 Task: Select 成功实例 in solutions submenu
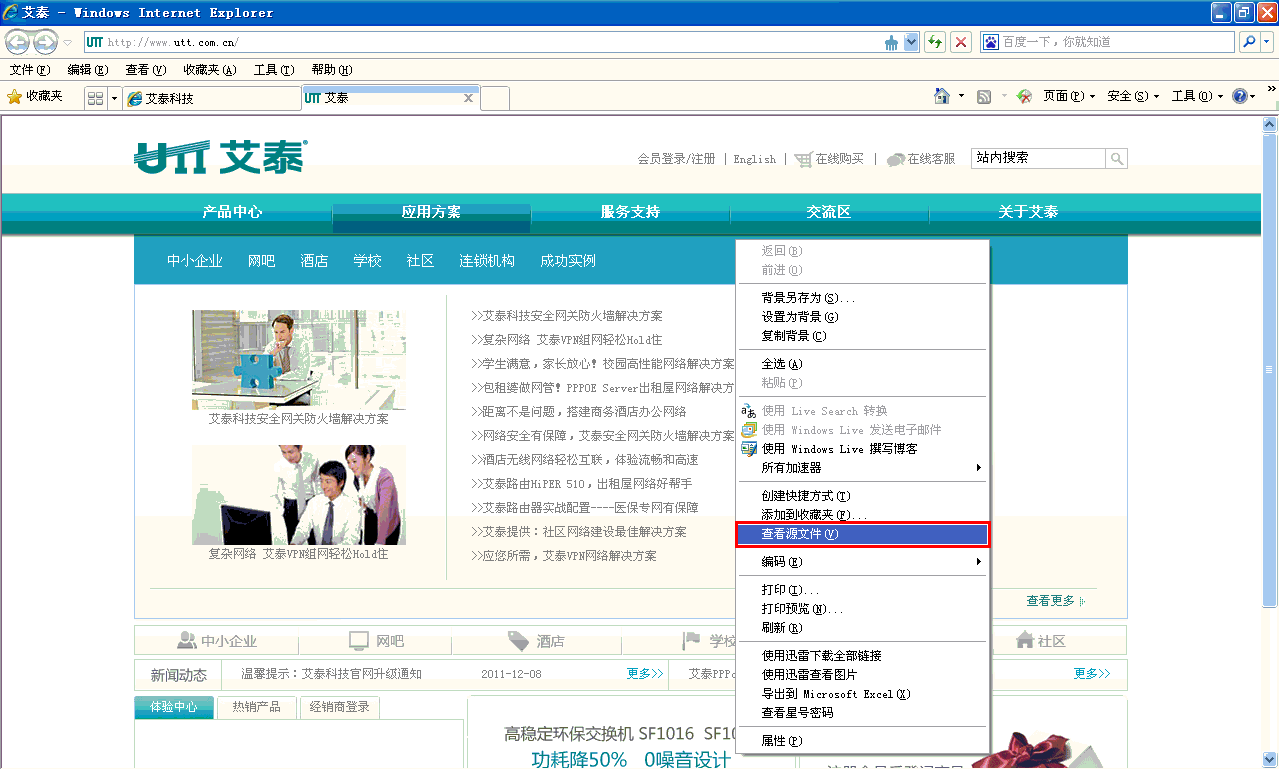click(x=568, y=261)
